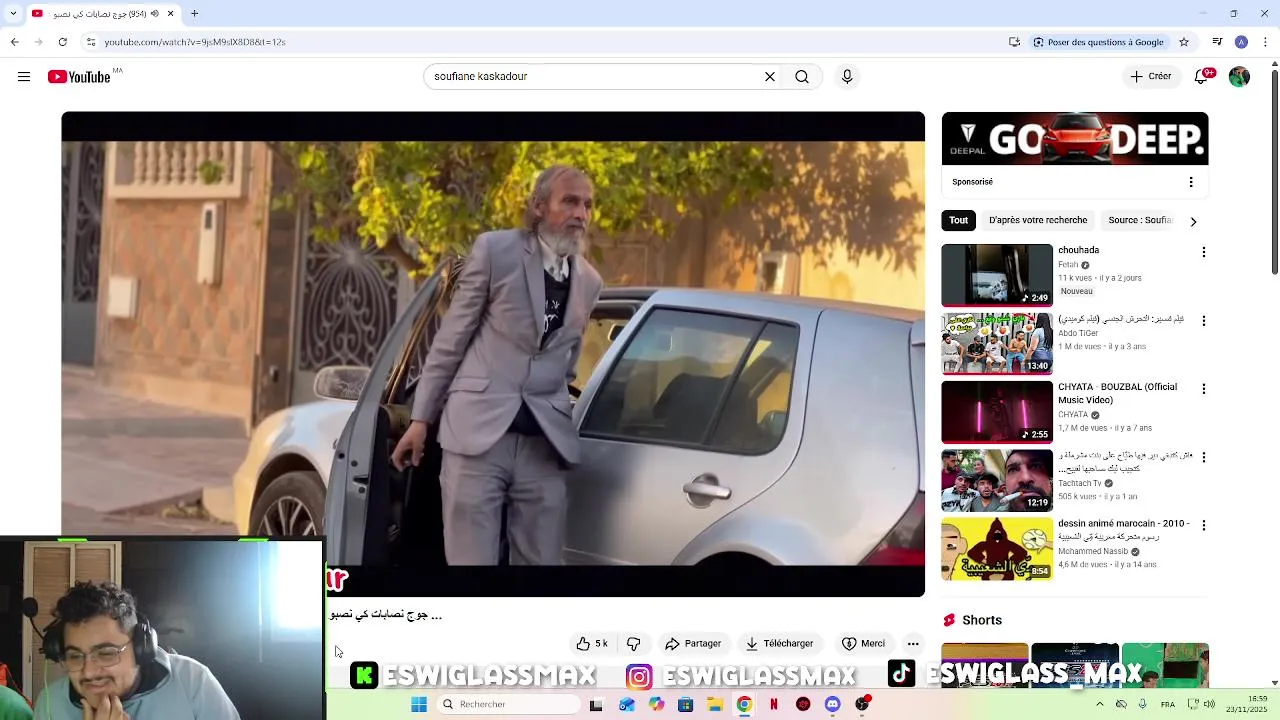Open options for the Abdo TiGer video
1280x720 pixels.
click(x=1204, y=321)
